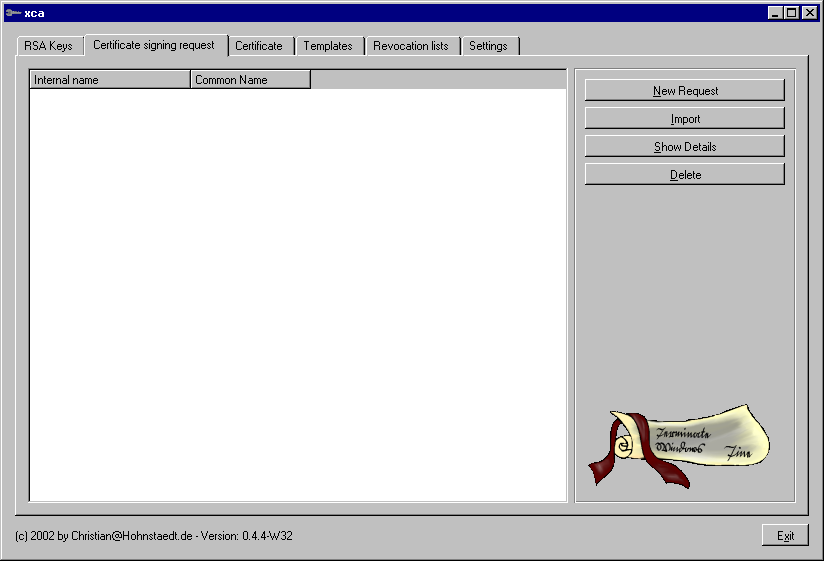Open the Settings tab
The width and height of the screenshot is (824, 561).
pos(488,46)
